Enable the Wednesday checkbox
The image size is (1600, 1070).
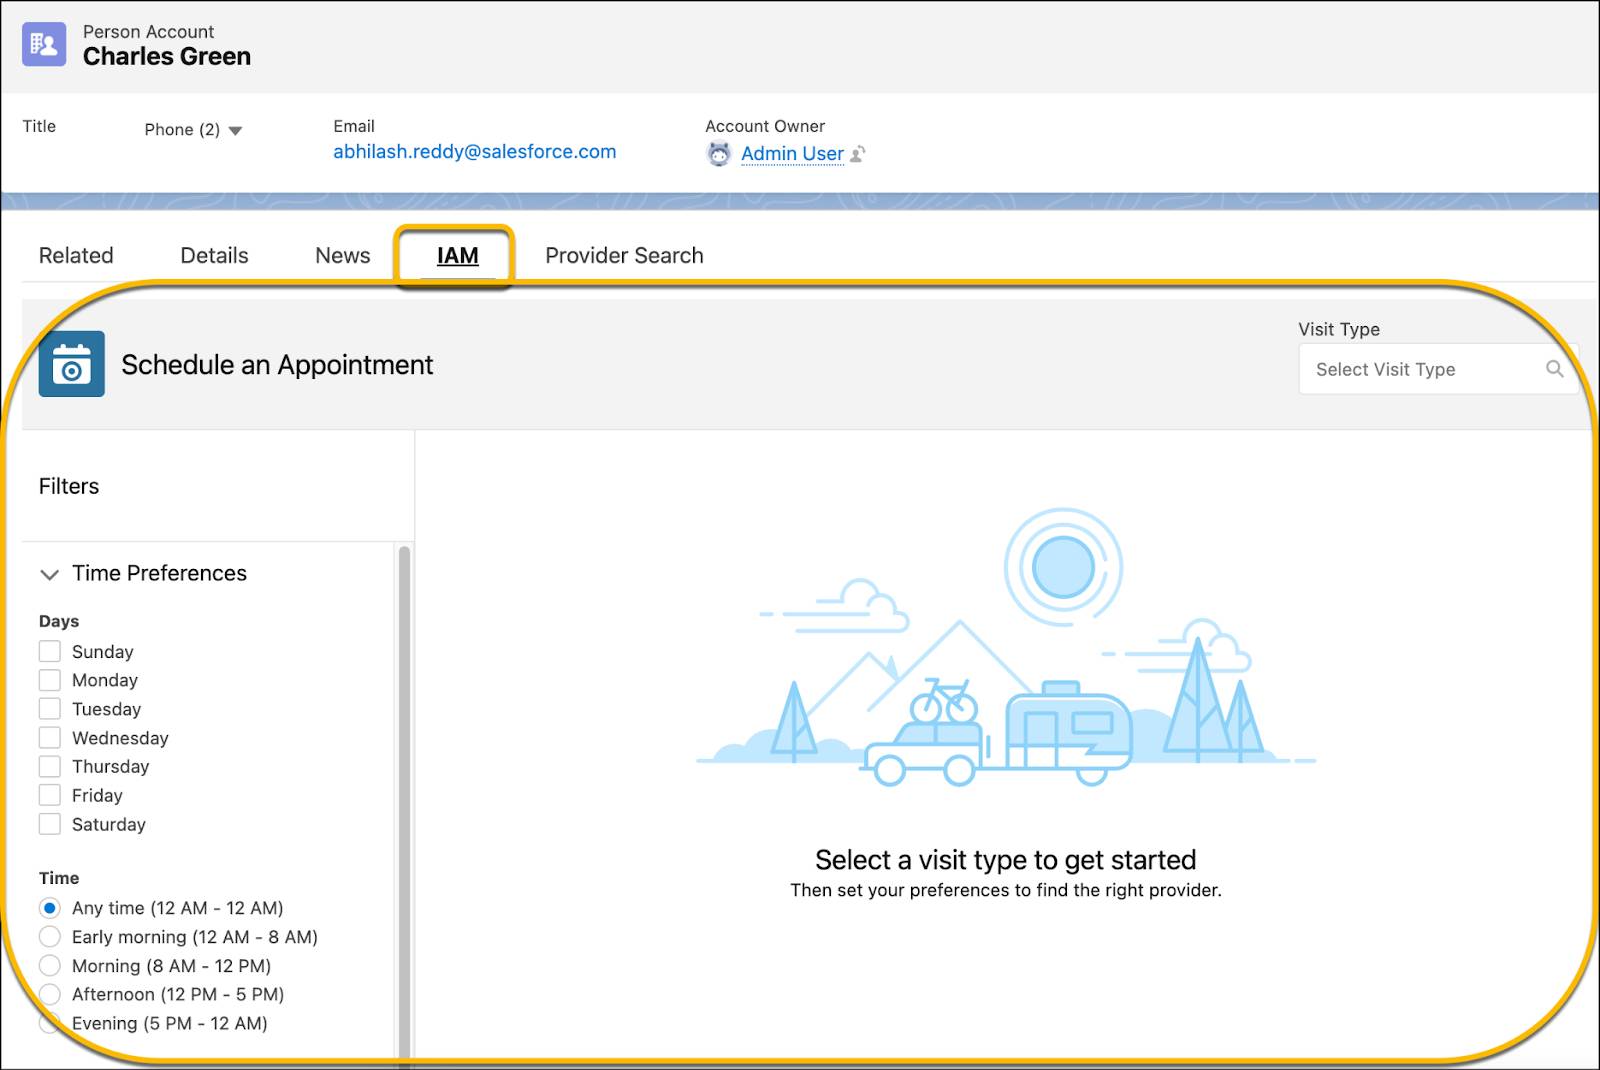50,737
